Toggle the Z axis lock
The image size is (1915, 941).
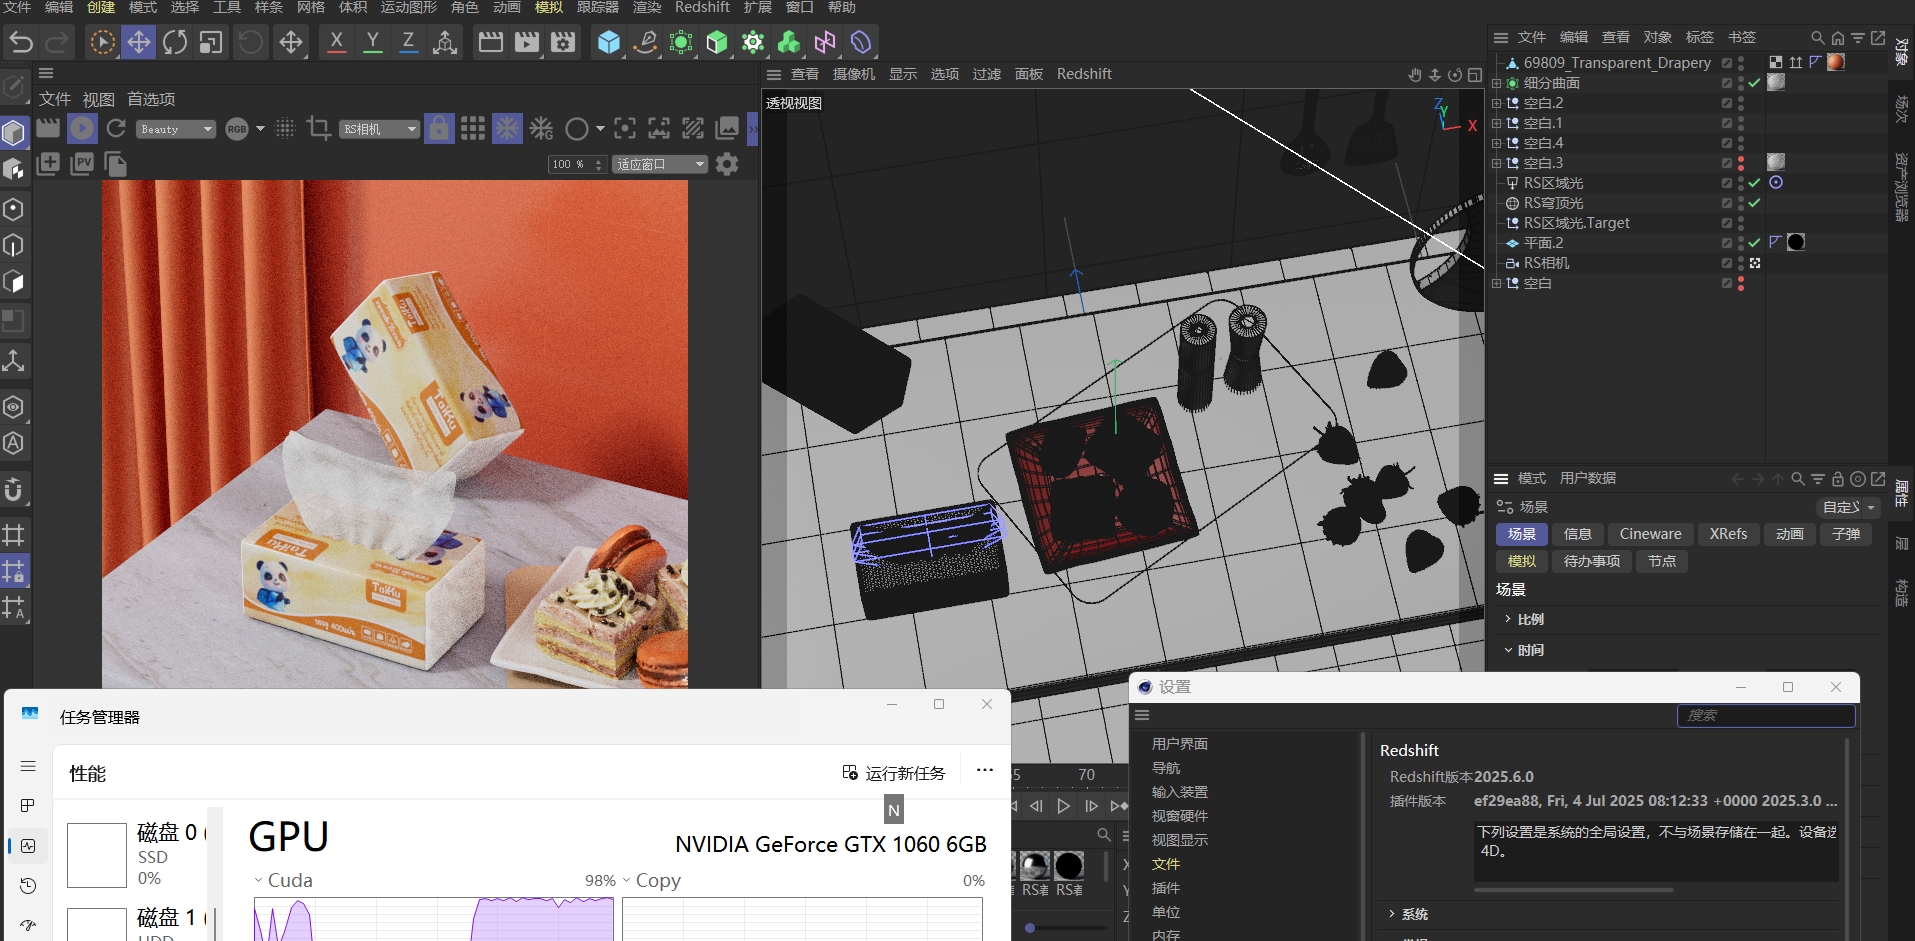point(408,42)
